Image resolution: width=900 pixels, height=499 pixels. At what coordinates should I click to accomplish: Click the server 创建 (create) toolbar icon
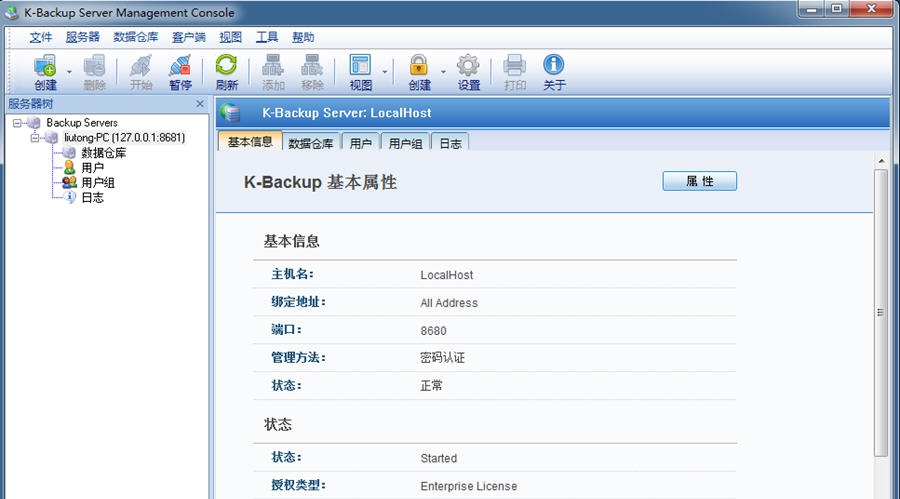point(45,72)
